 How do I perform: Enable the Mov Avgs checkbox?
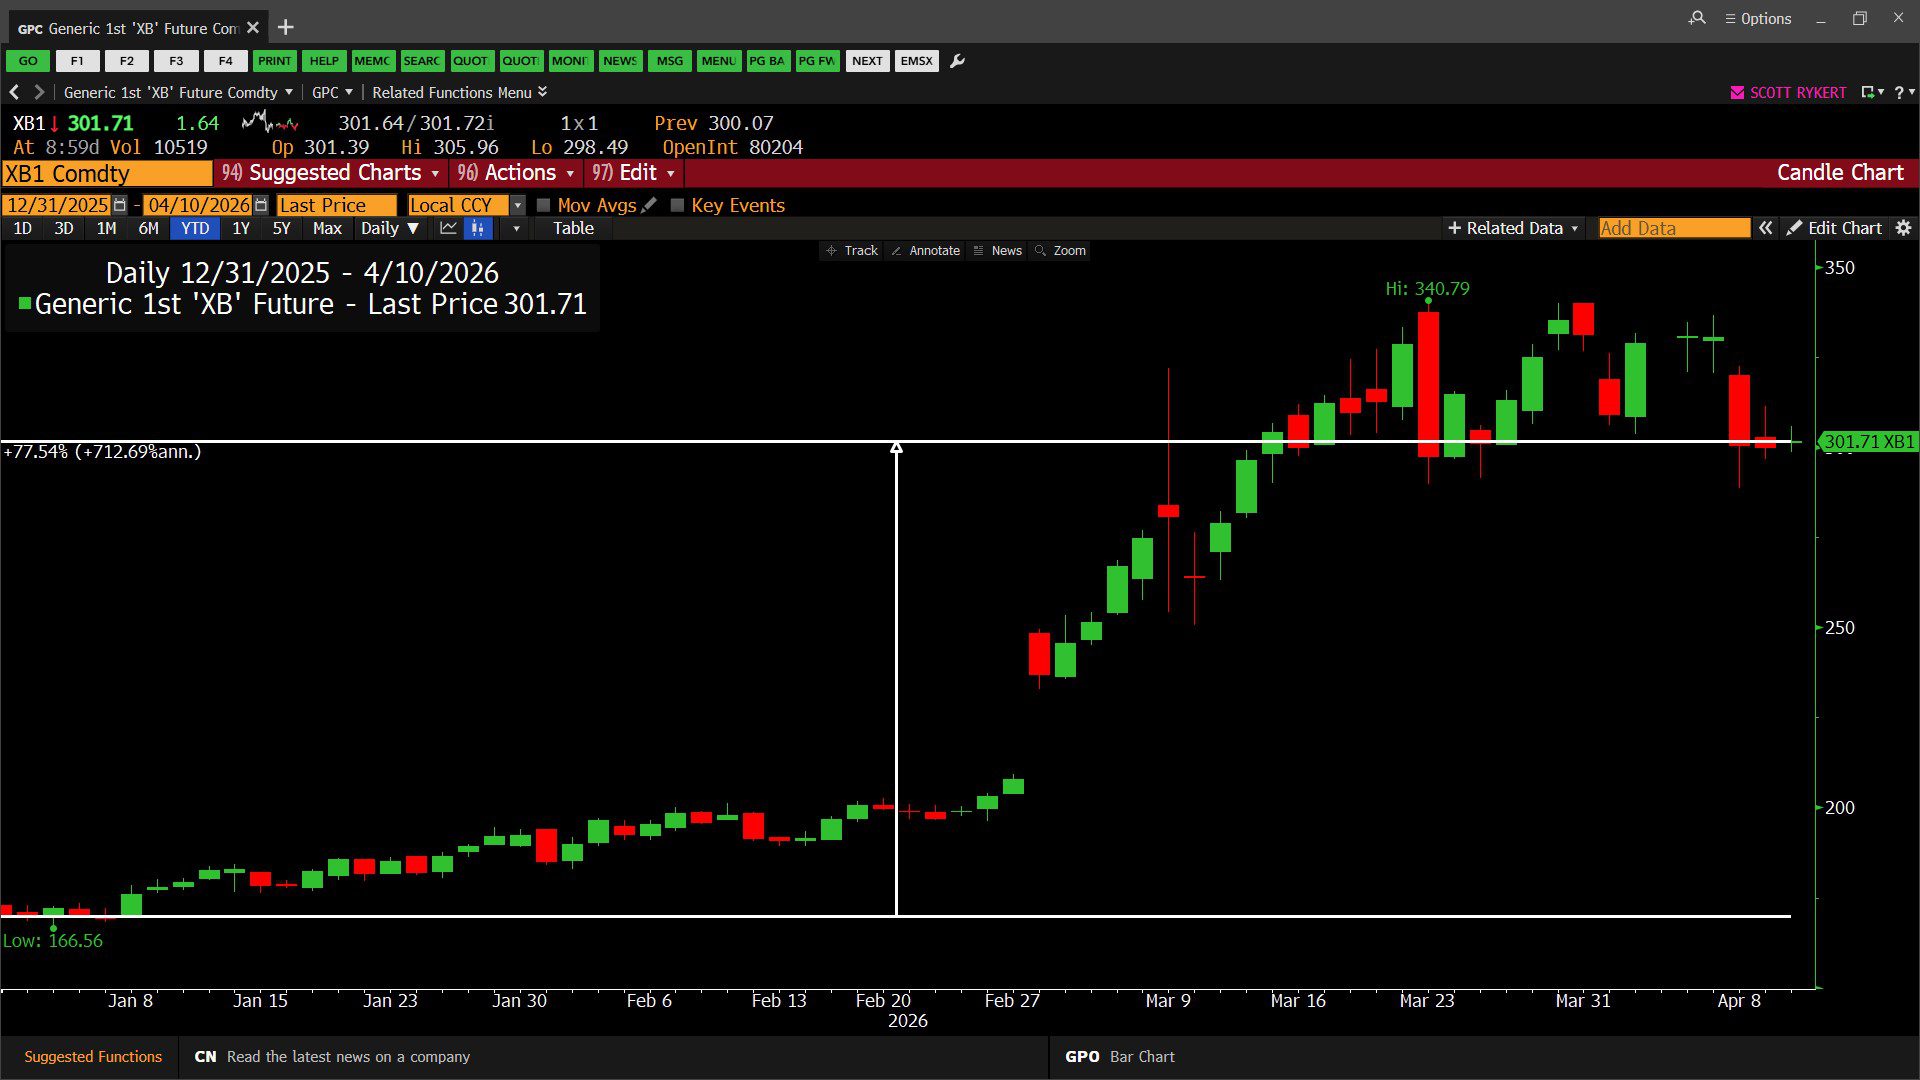[x=544, y=205]
